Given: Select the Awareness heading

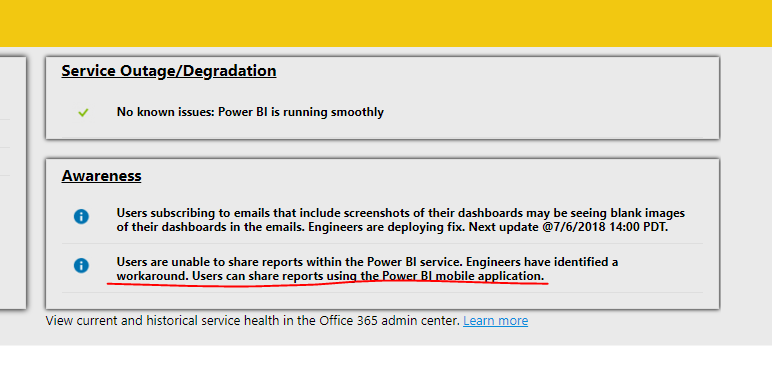Looking at the screenshot, I should (101, 176).
